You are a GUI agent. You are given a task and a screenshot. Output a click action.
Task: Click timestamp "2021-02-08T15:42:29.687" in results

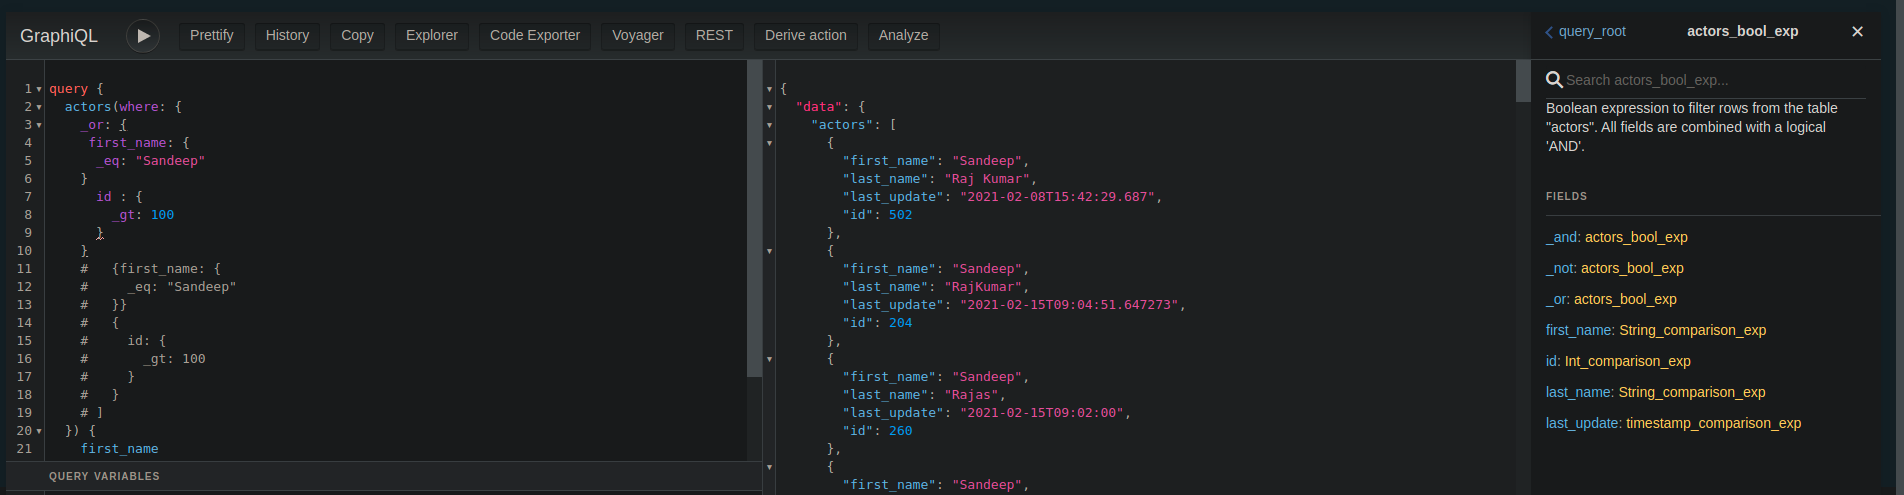click(1057, 197)
